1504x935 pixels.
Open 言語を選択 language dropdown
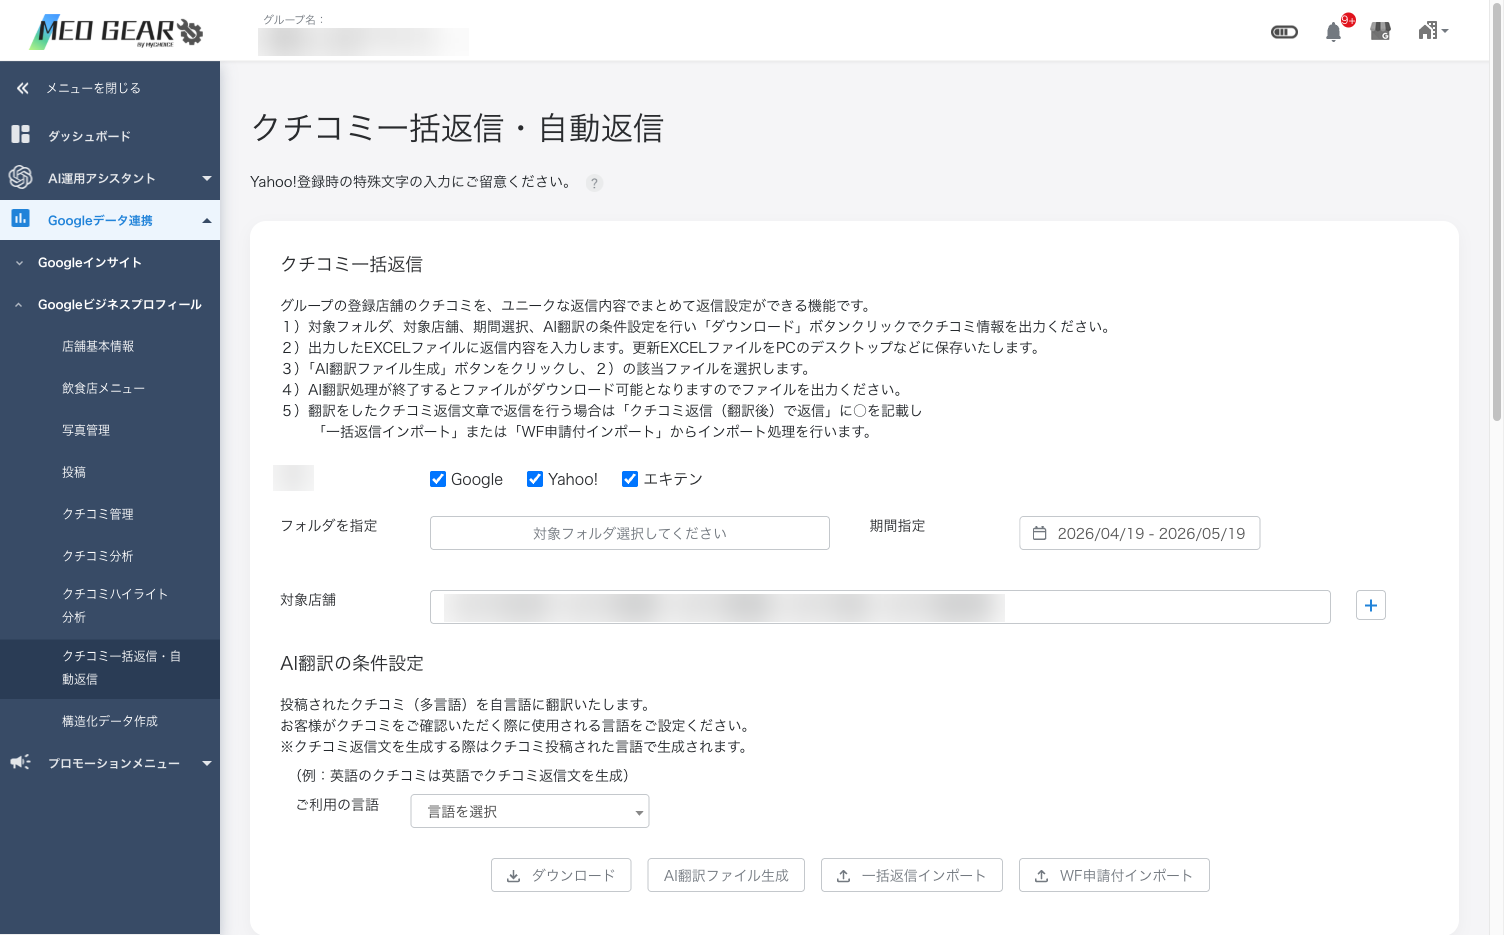tap(530, 811)
